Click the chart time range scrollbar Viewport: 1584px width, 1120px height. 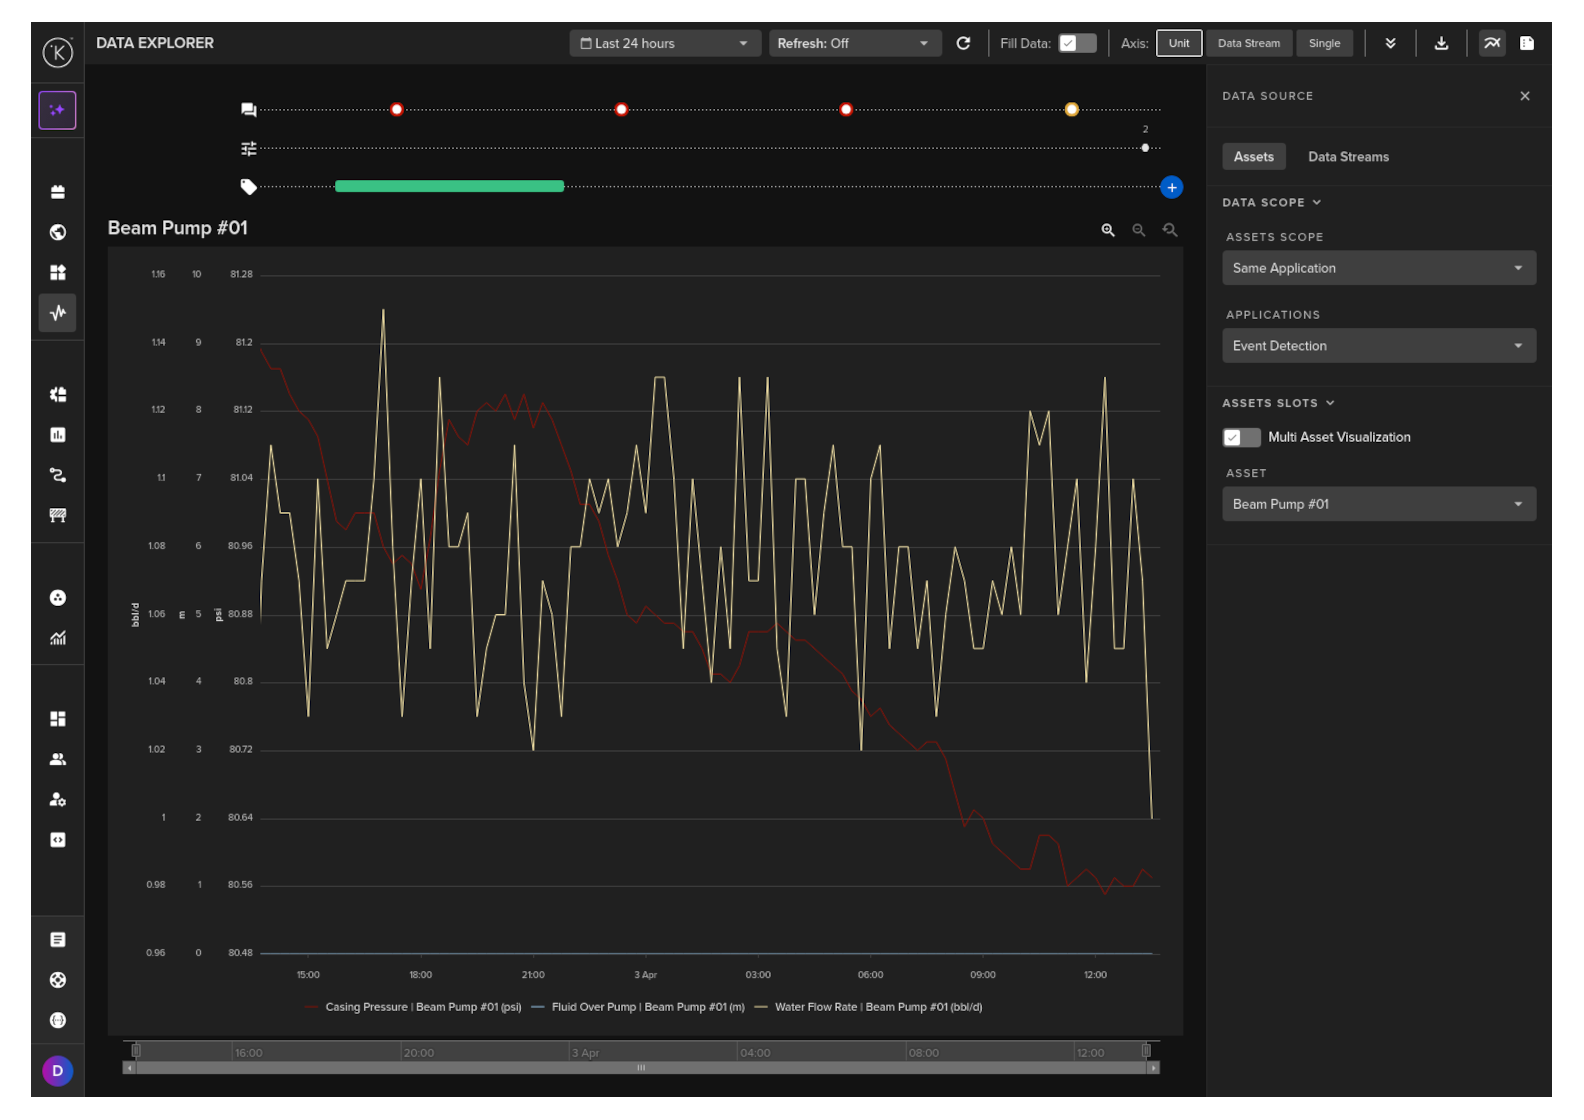coord(641,1067)
